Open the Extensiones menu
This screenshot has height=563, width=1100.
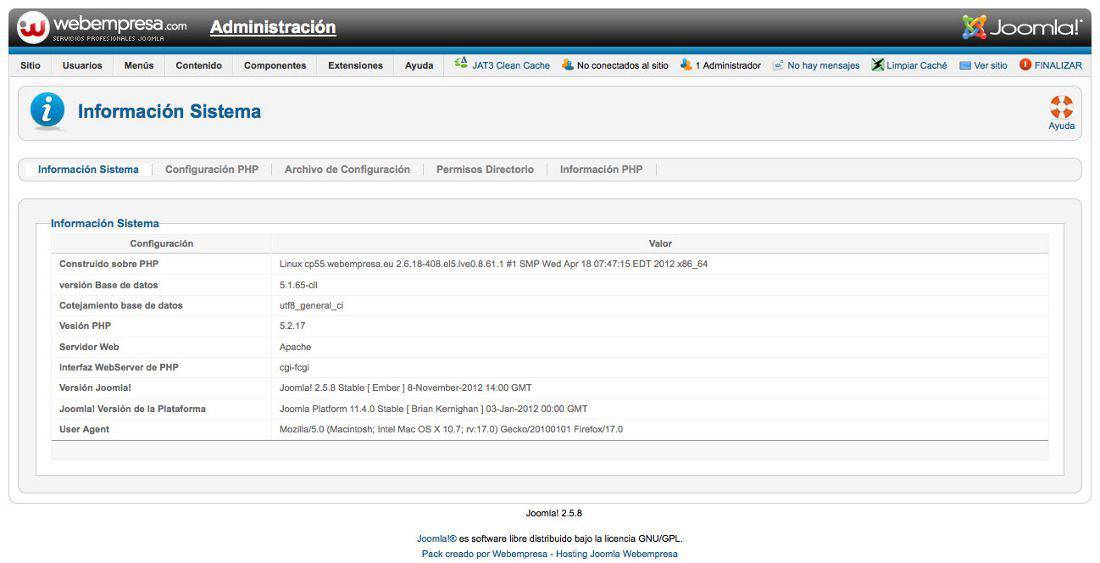point(356,65)
